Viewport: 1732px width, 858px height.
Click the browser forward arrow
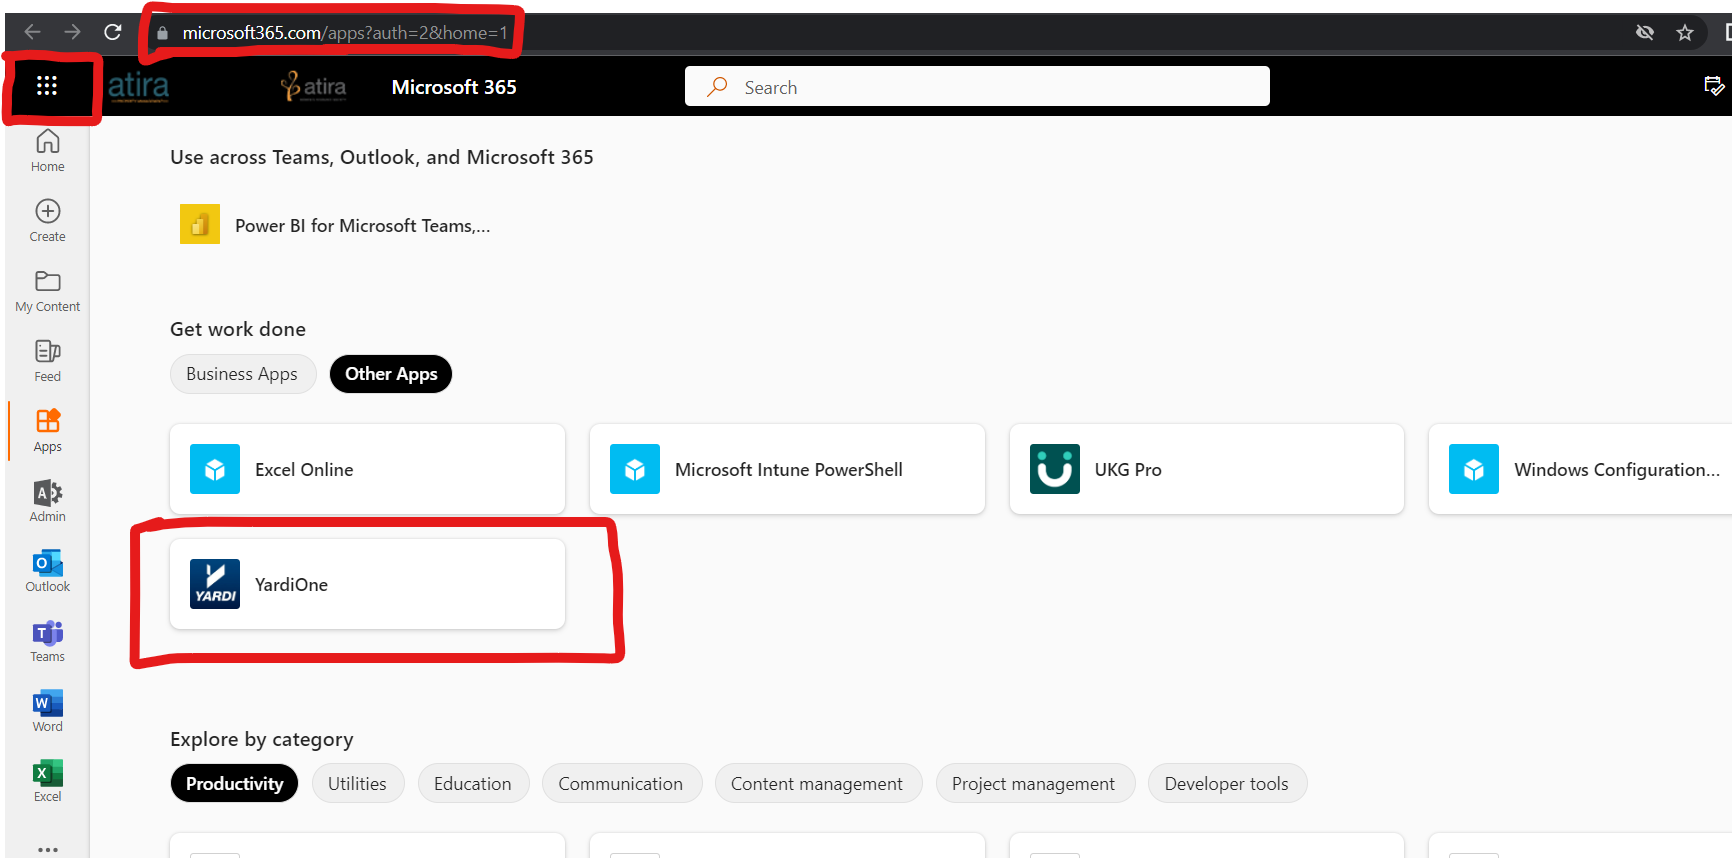coord(72,32)
